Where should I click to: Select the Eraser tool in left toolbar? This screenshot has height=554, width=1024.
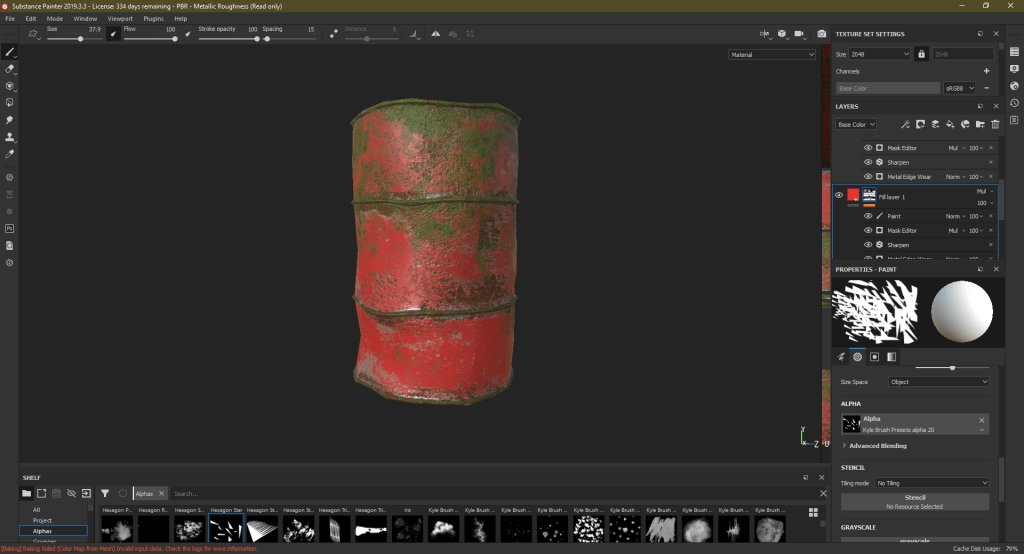pyautogui.click(x=10, y=69)
